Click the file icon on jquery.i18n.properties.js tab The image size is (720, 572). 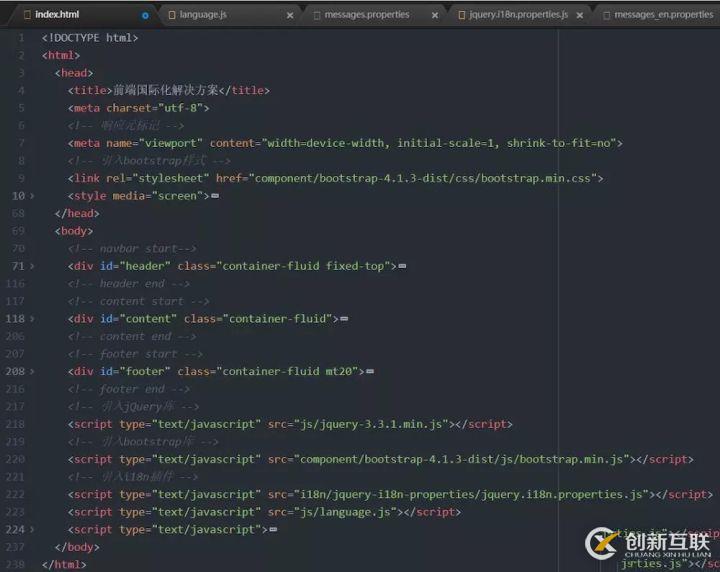462,15
